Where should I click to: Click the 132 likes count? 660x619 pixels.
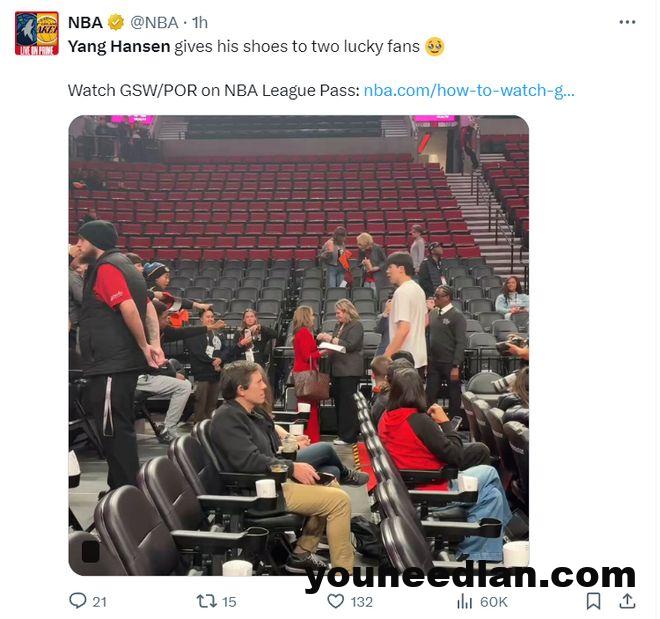coord(362,602)
